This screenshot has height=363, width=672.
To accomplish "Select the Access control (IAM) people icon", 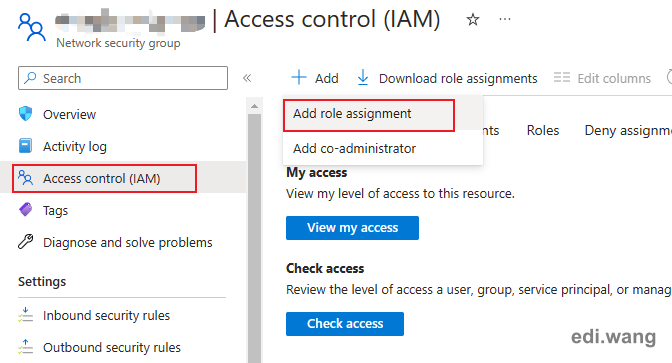I will 26,177.
